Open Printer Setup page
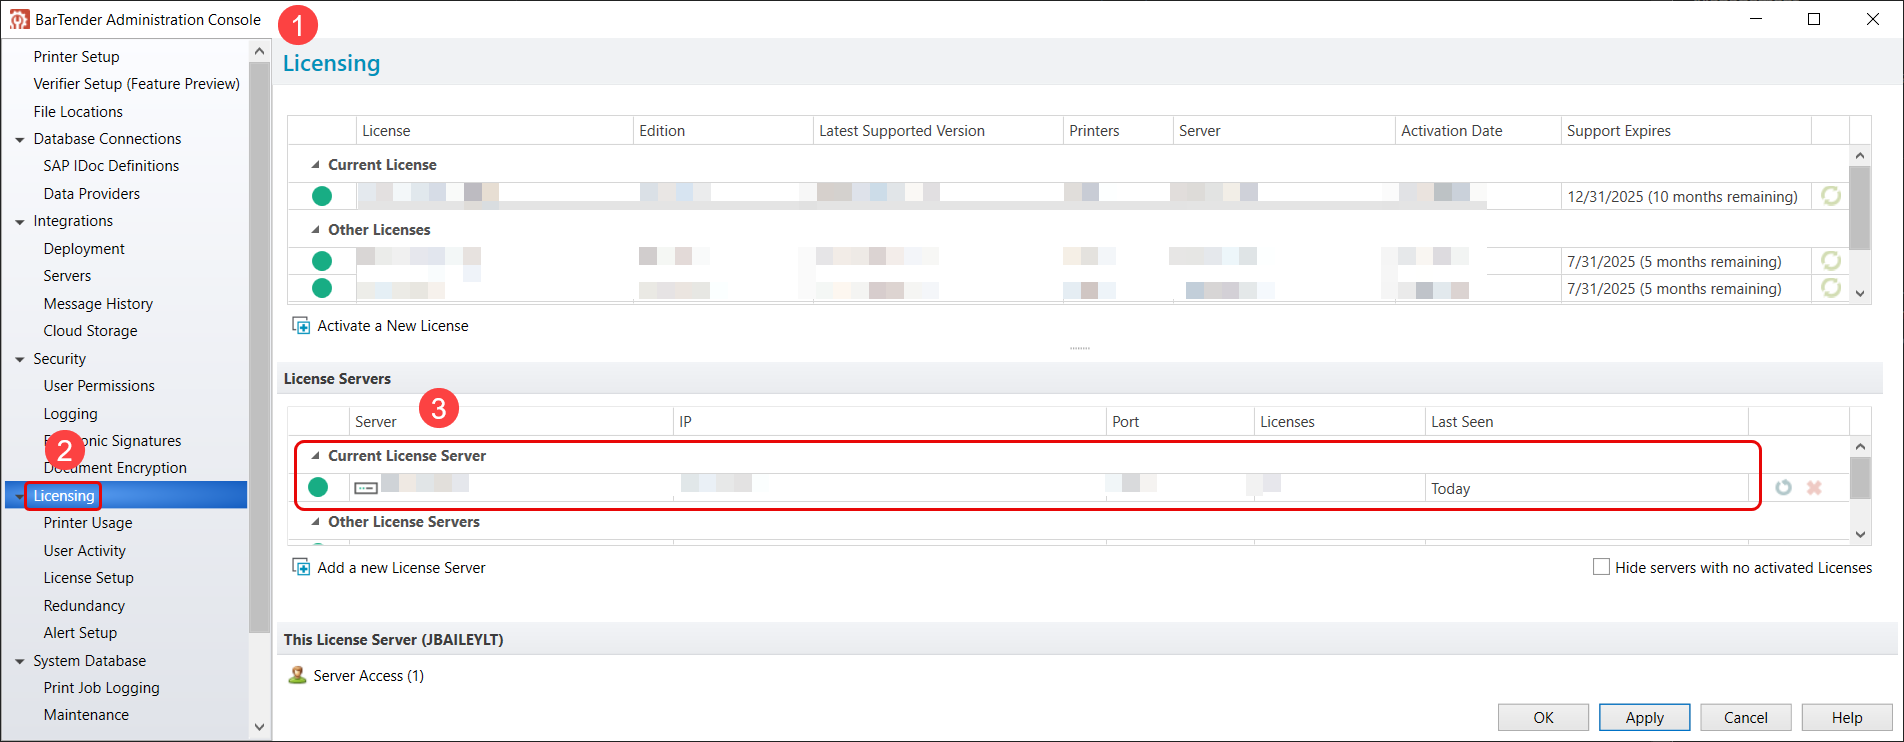The width and height of the screenshot is (1904, 742). 76,57
